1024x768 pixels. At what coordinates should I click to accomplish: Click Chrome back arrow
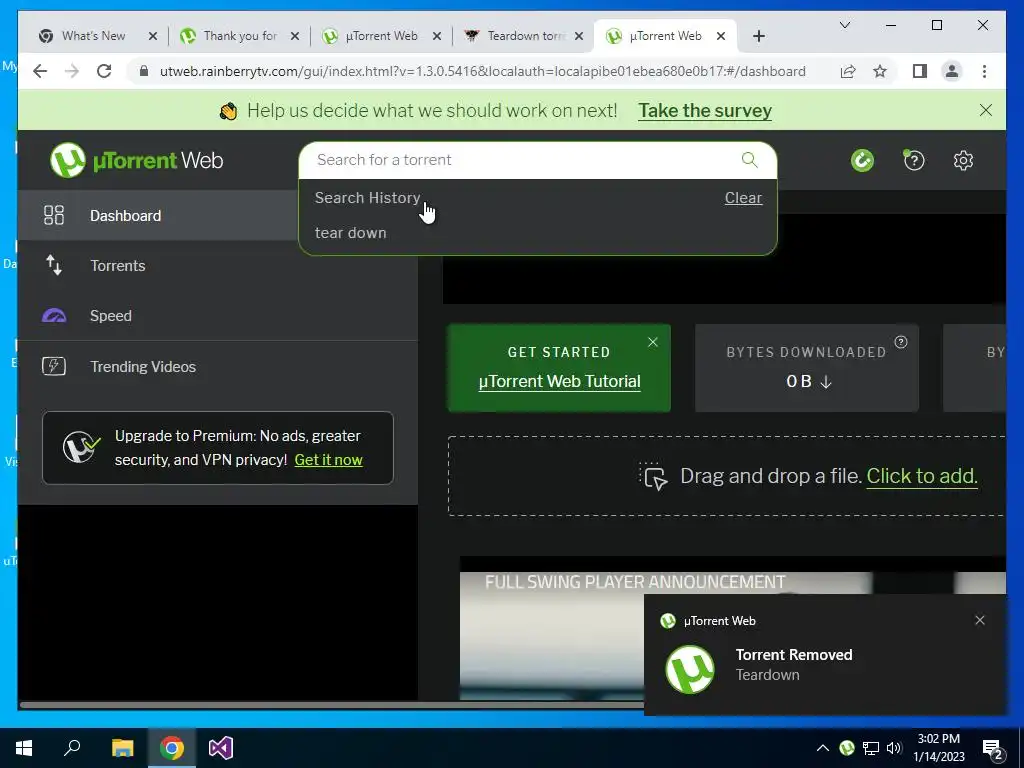point(40,71)
